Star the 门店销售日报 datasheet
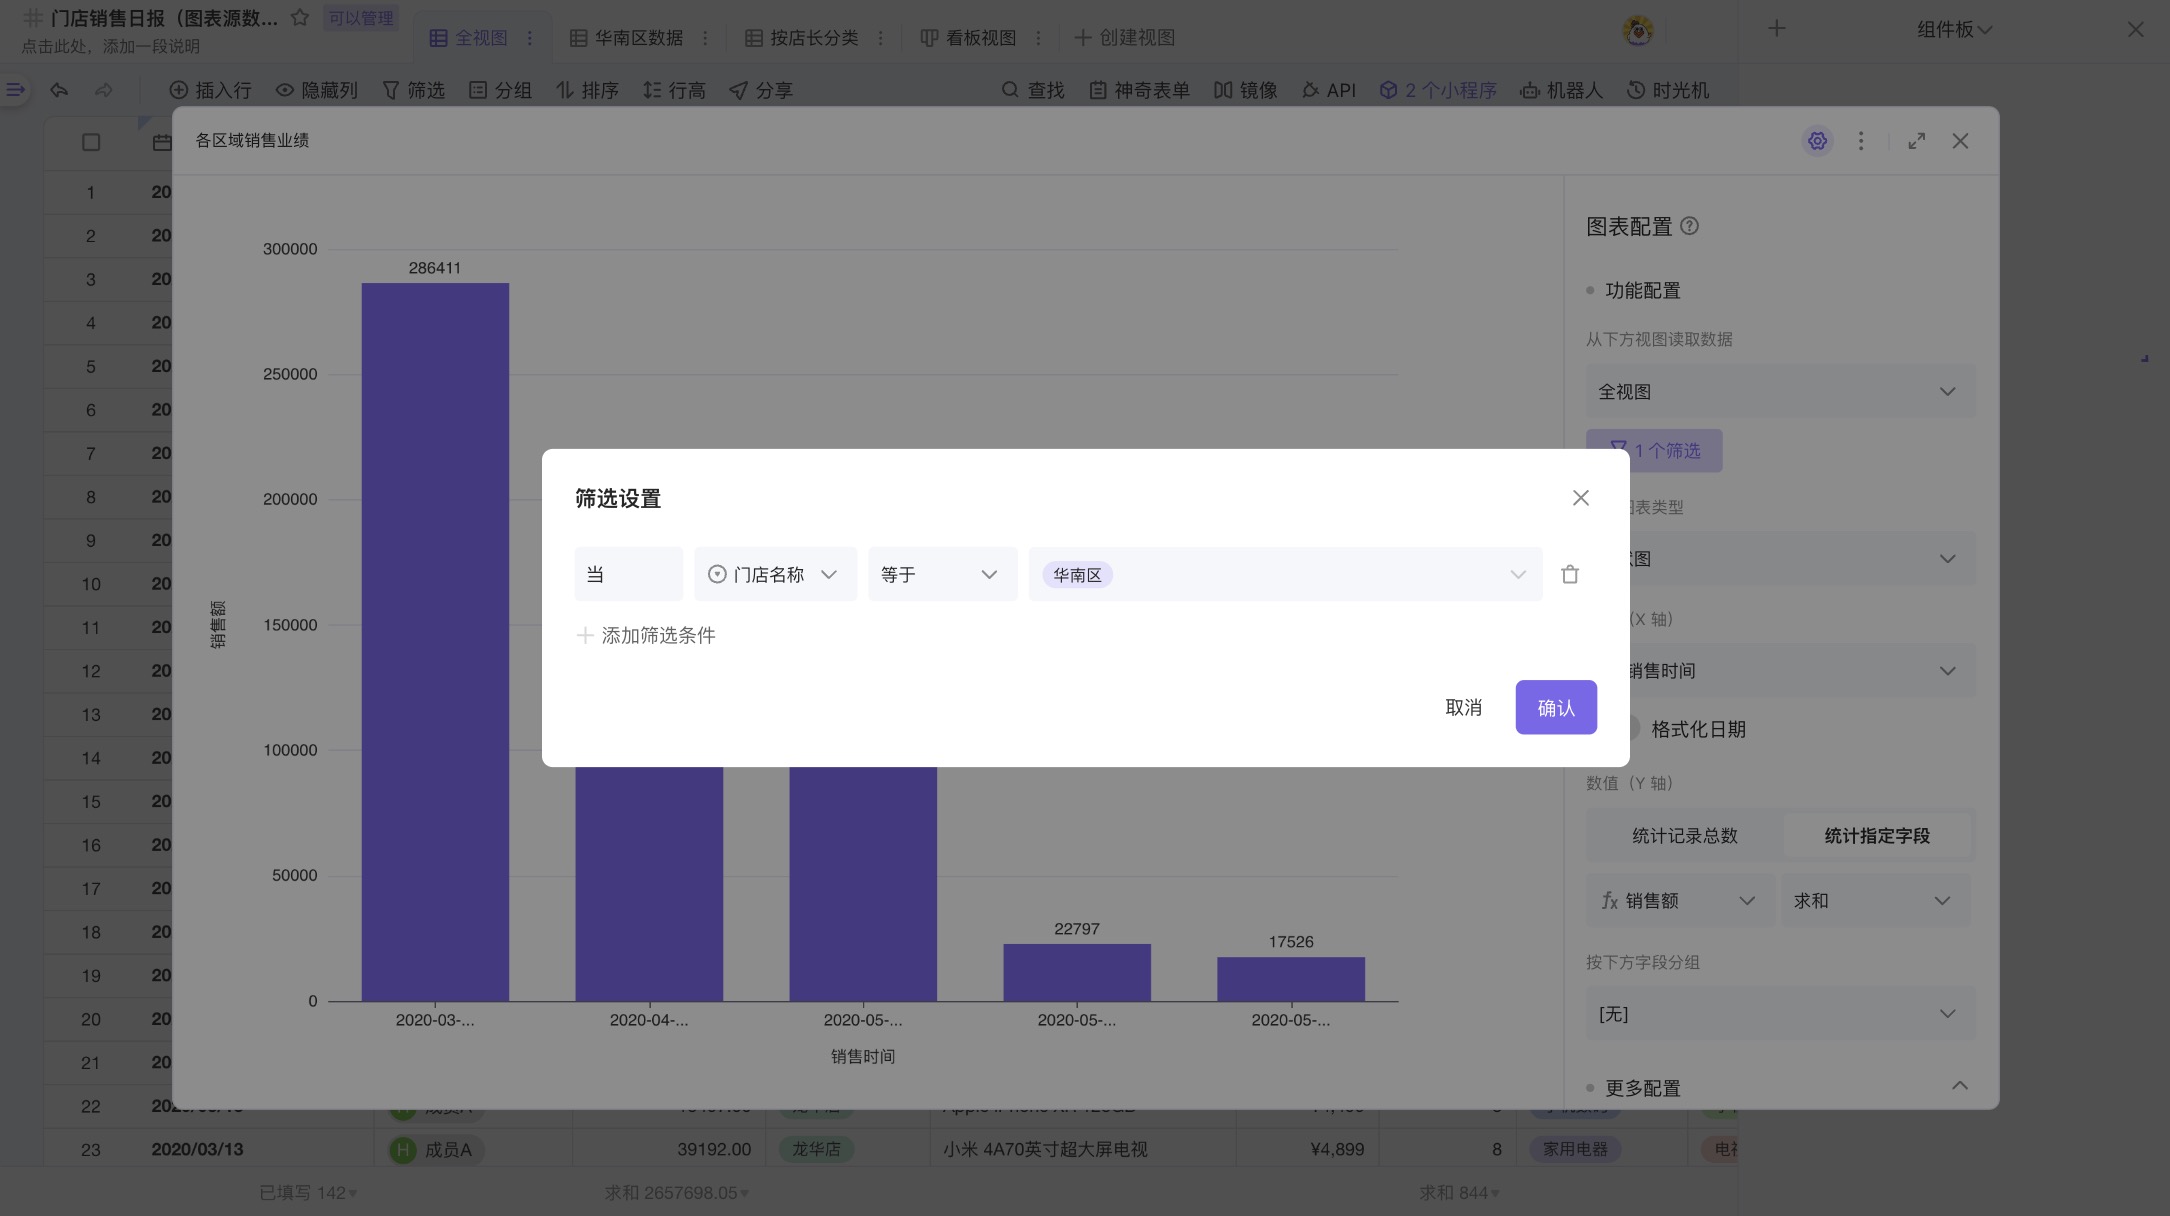Screen dimensions: 2170x1216 click(299, 18)
